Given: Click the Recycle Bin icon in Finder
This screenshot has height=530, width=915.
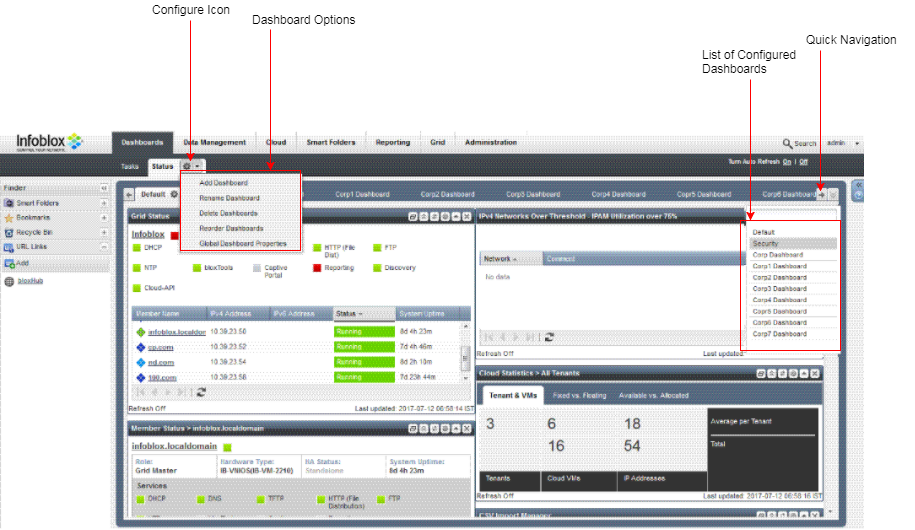Looking at the screenshot, I should [x=9, y=232].
